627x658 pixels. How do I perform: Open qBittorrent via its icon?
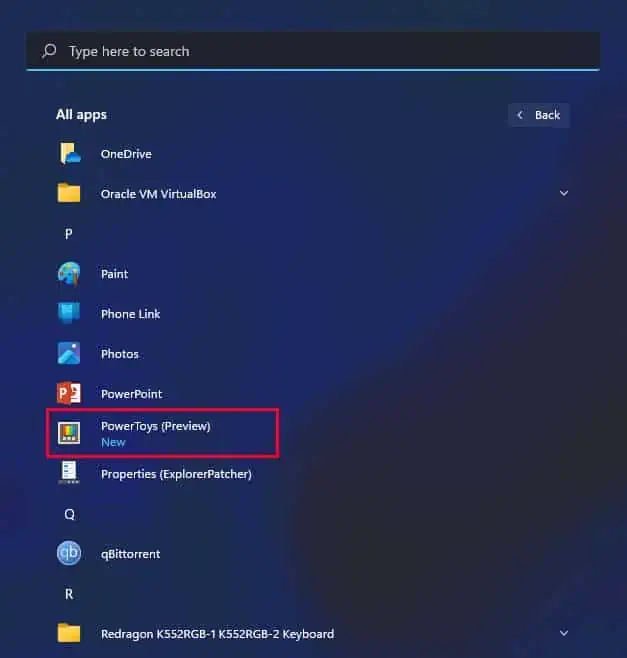(x=69, y=553)
